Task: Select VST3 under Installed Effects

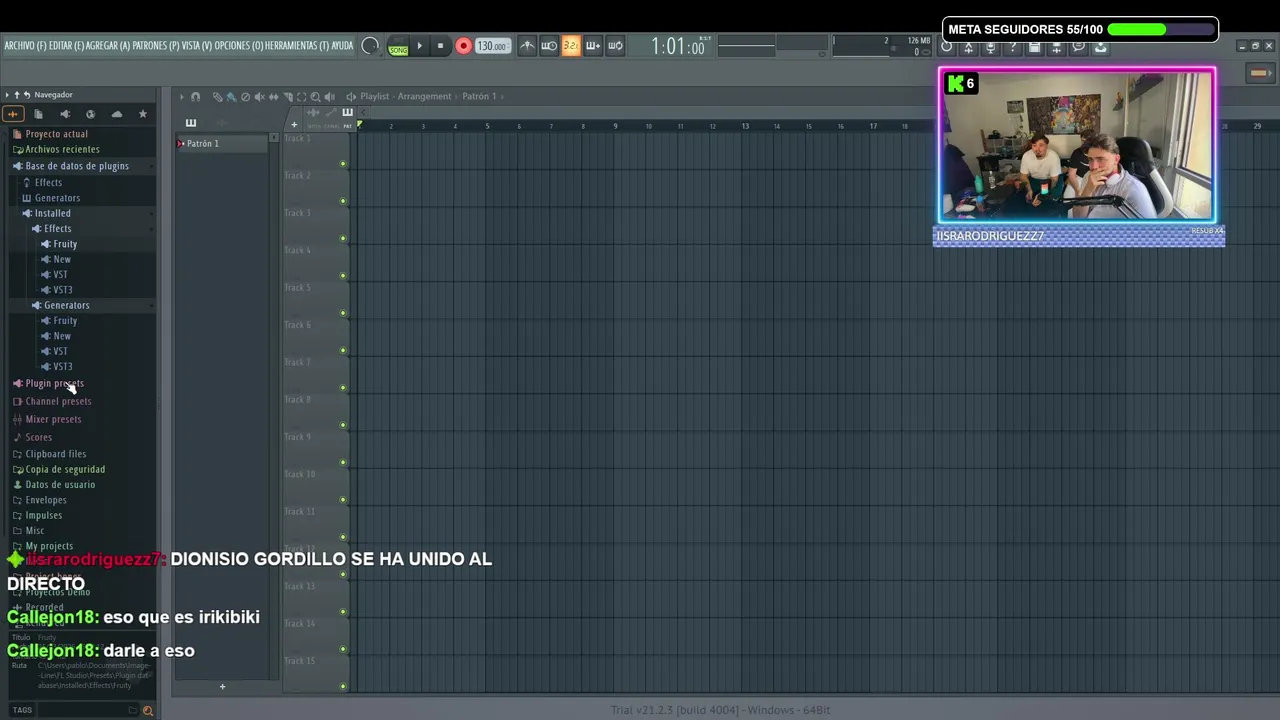Action: [62, 290]
